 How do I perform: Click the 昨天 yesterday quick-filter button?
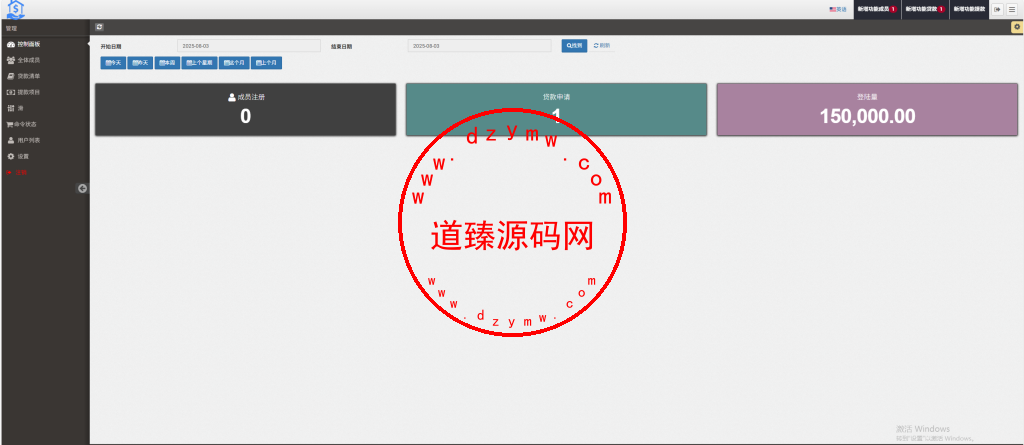tap(140, 63)
